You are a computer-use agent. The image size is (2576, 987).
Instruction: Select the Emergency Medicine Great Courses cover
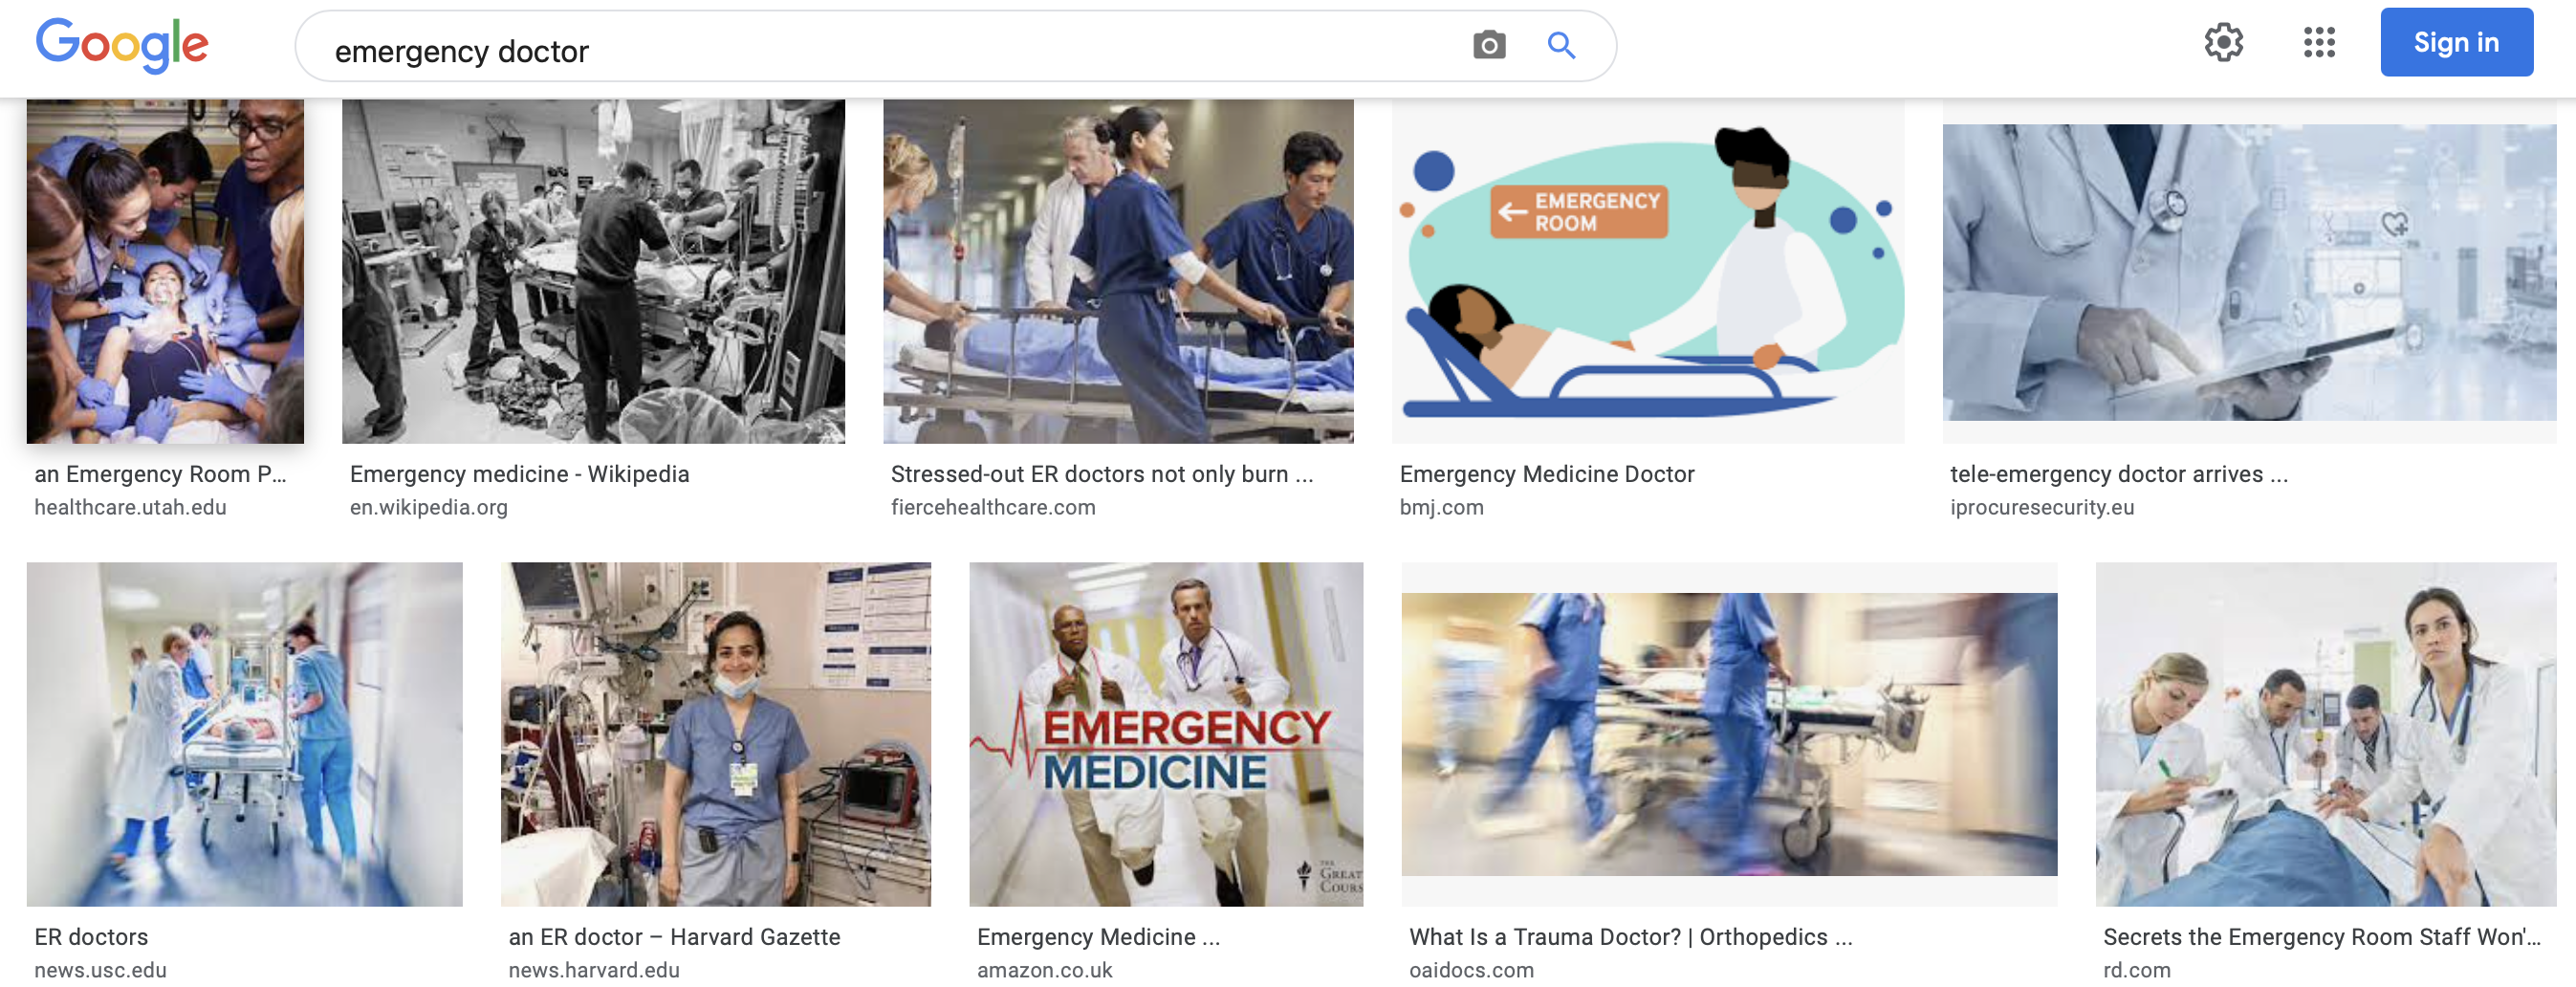(x=1165, y=734)
